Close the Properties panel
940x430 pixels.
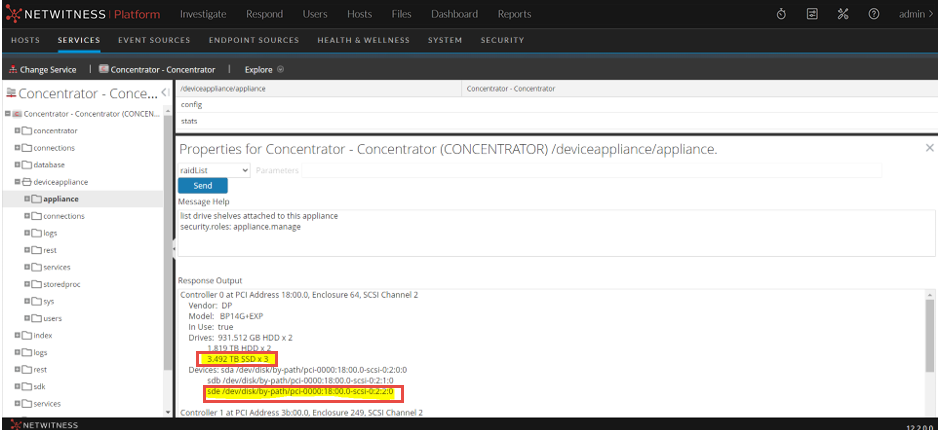pos(929,148)
